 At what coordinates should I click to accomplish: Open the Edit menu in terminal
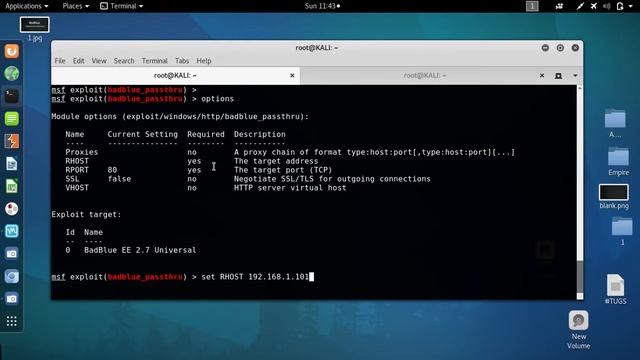(78, 61)
